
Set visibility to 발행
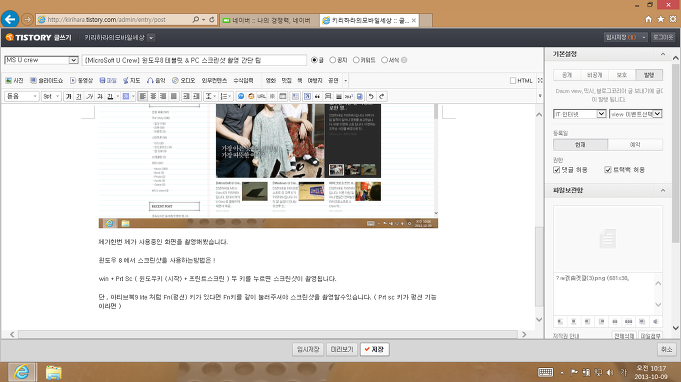[x=649, y=75]
